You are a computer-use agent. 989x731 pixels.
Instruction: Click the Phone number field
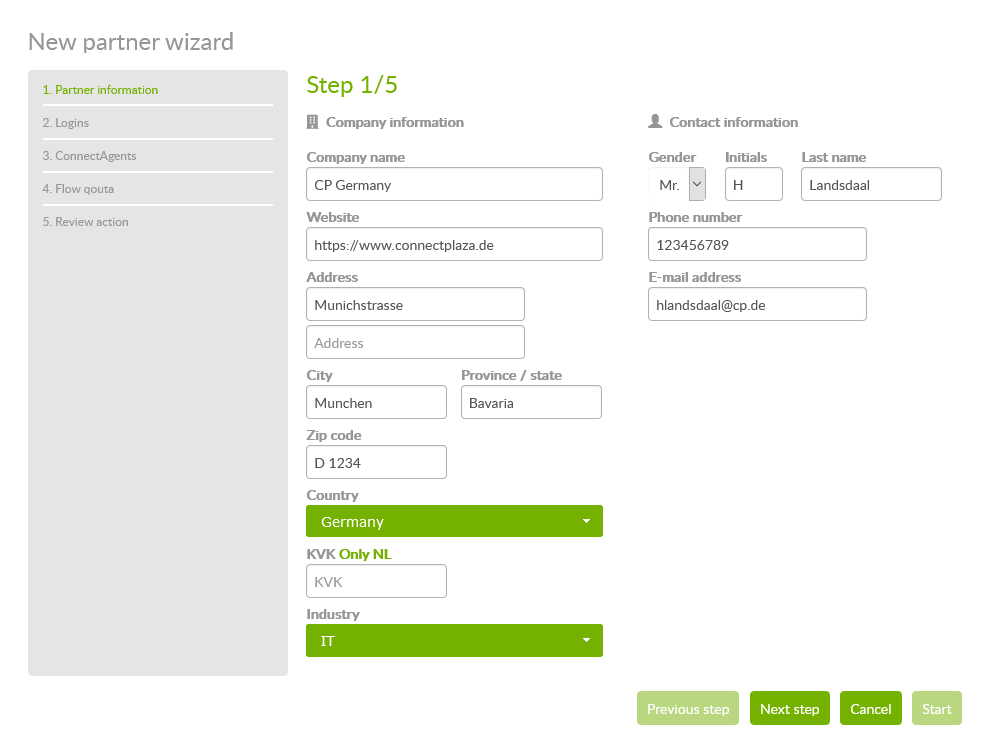[757, 244]
